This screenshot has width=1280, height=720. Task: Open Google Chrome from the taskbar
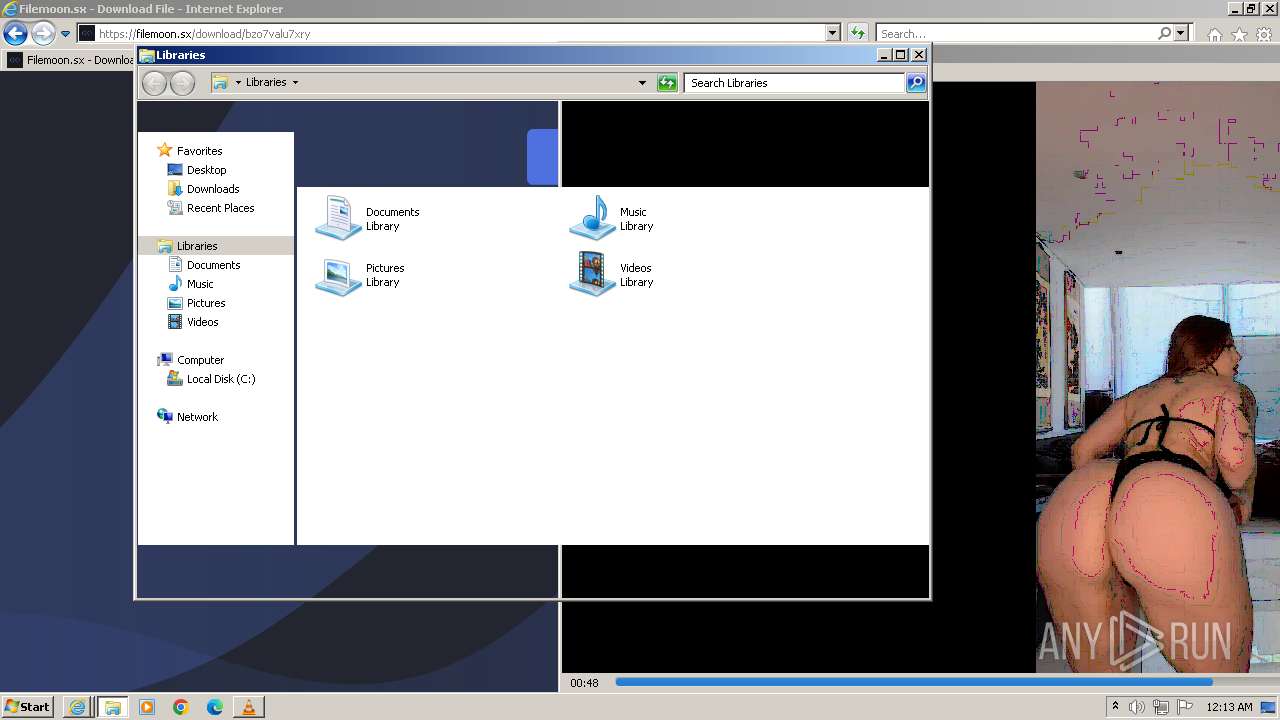coord(181,707)
